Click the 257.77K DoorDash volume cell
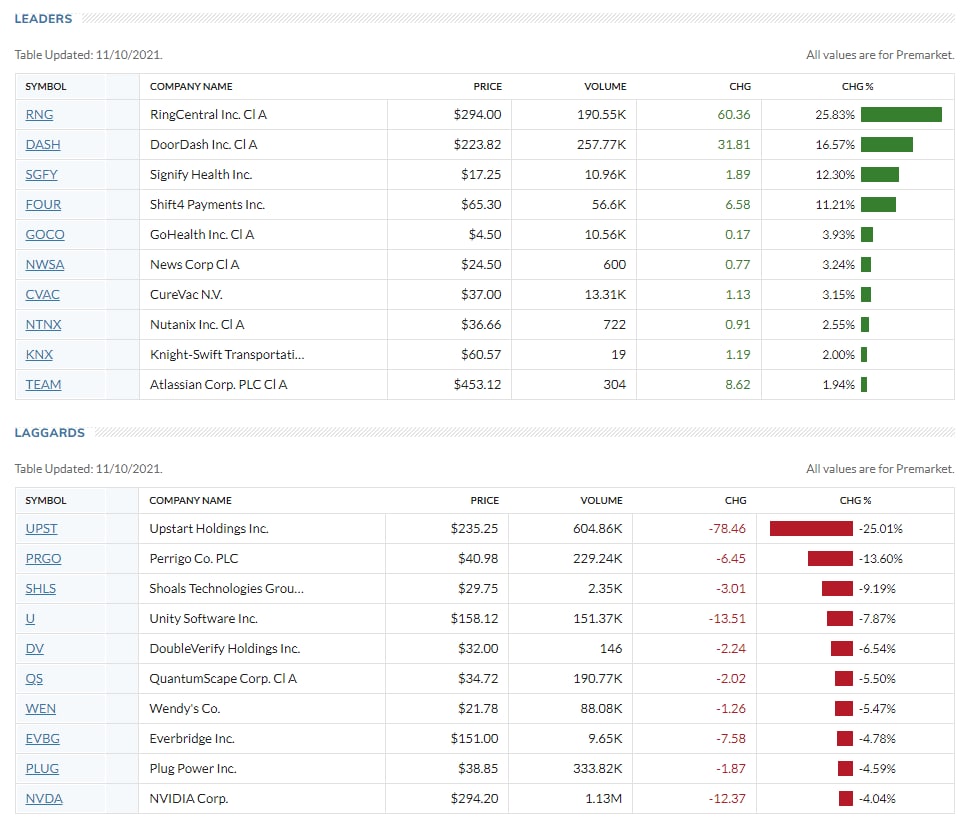The image size is (962, 819). [601, 145]
